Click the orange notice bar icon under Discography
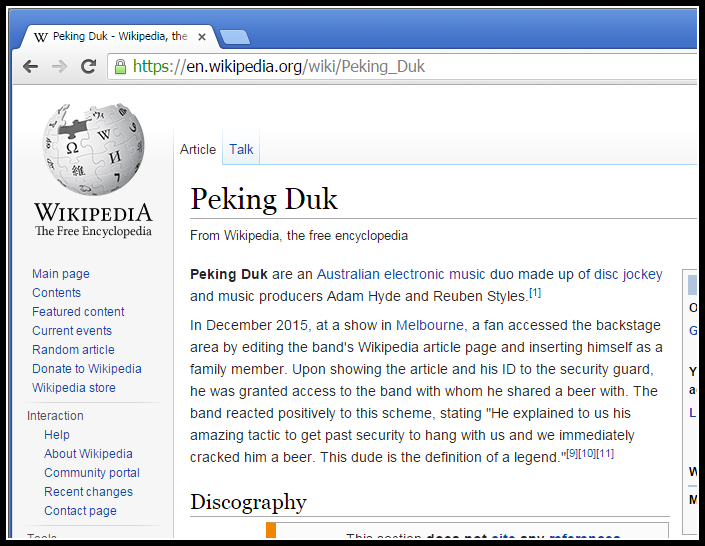 271,530
